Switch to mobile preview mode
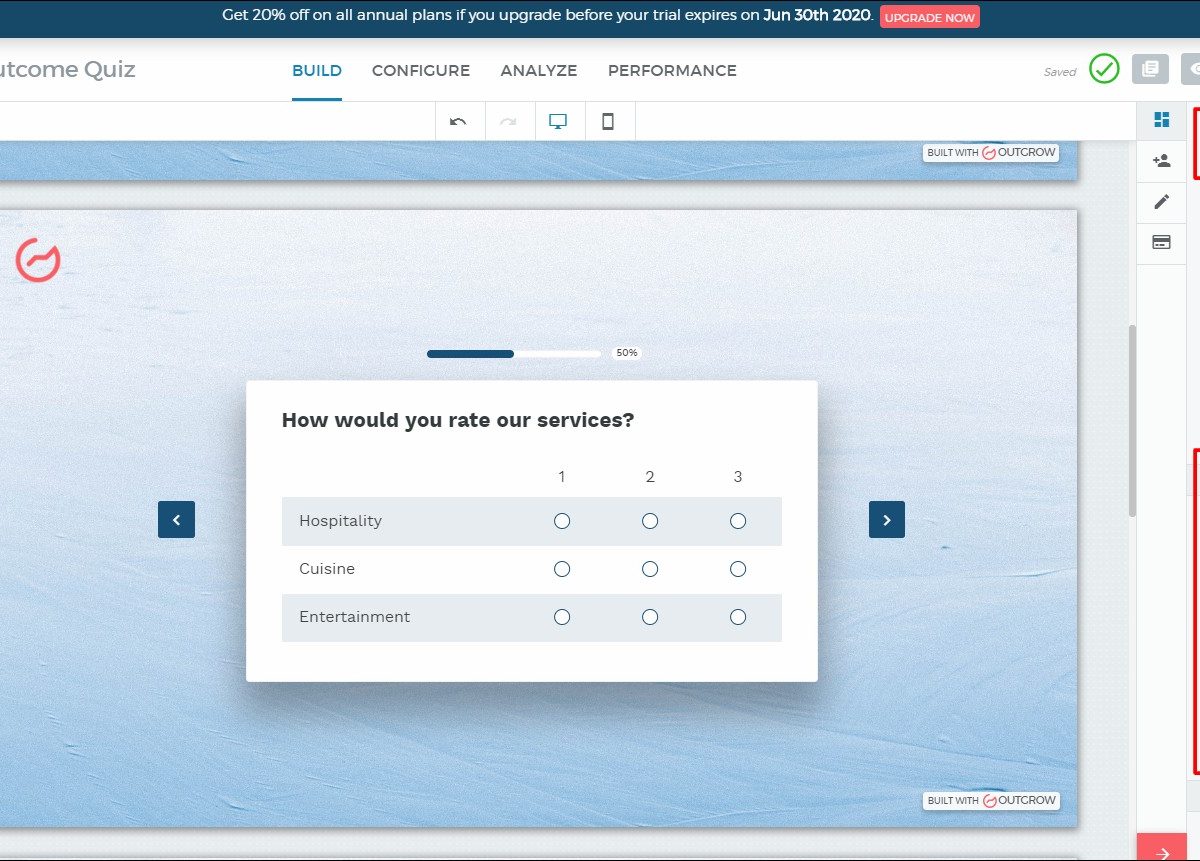 [607, 122]
